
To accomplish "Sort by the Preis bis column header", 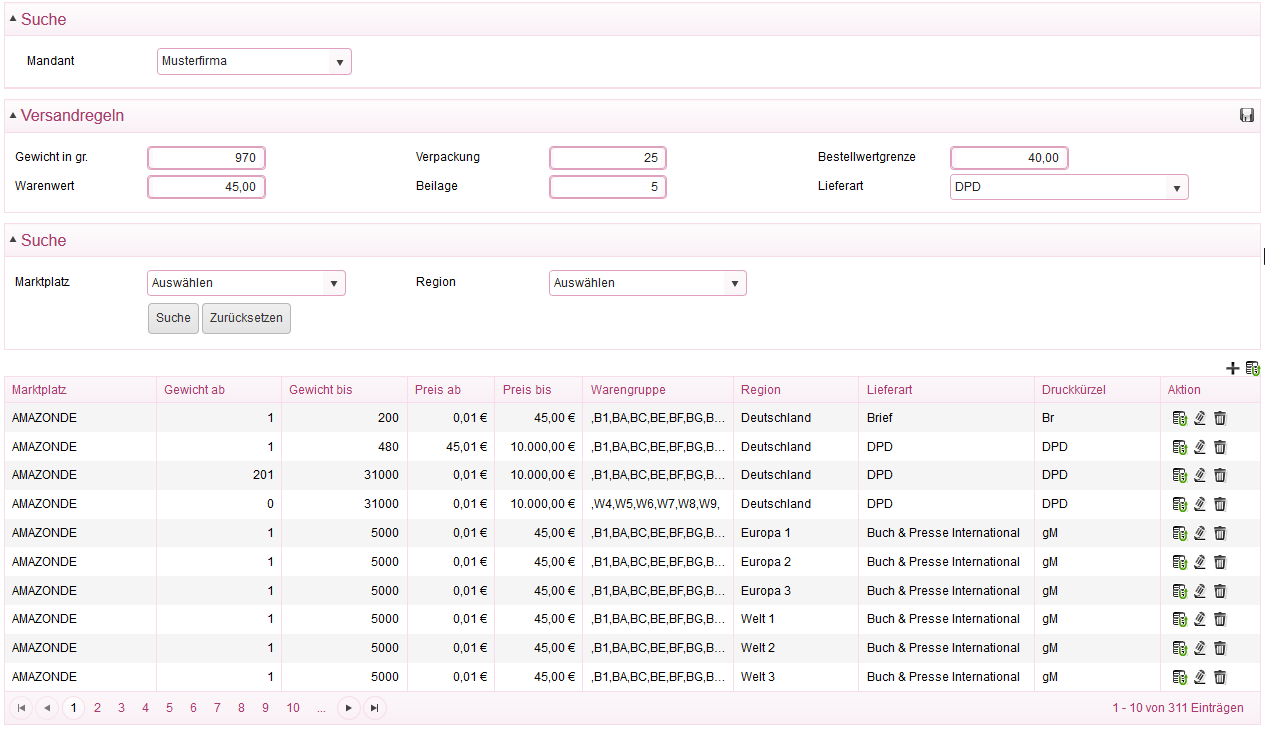I will 539,390.
